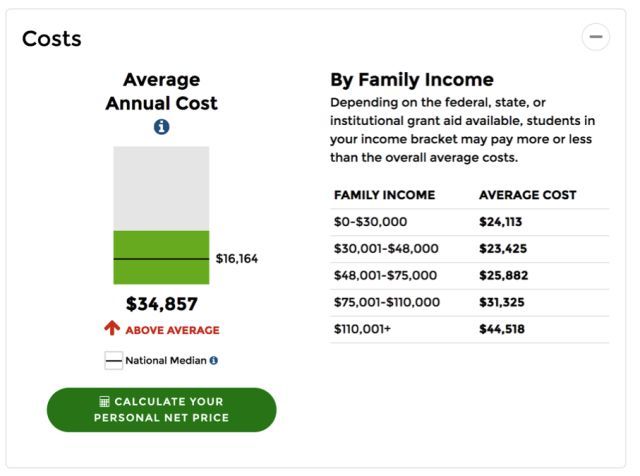Viewport: 640px width, 476px height.
Task: Click the National Median info icon
Action: (x=214, y=360)
